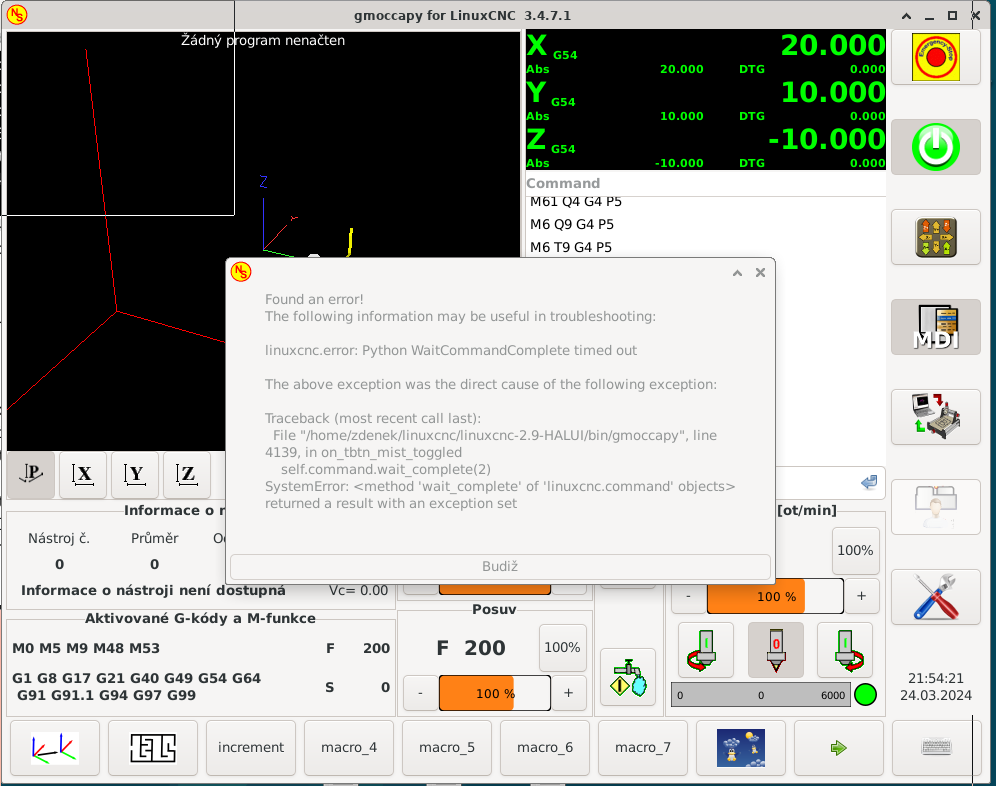
Task: Set Z axis view
Action: 187,474
